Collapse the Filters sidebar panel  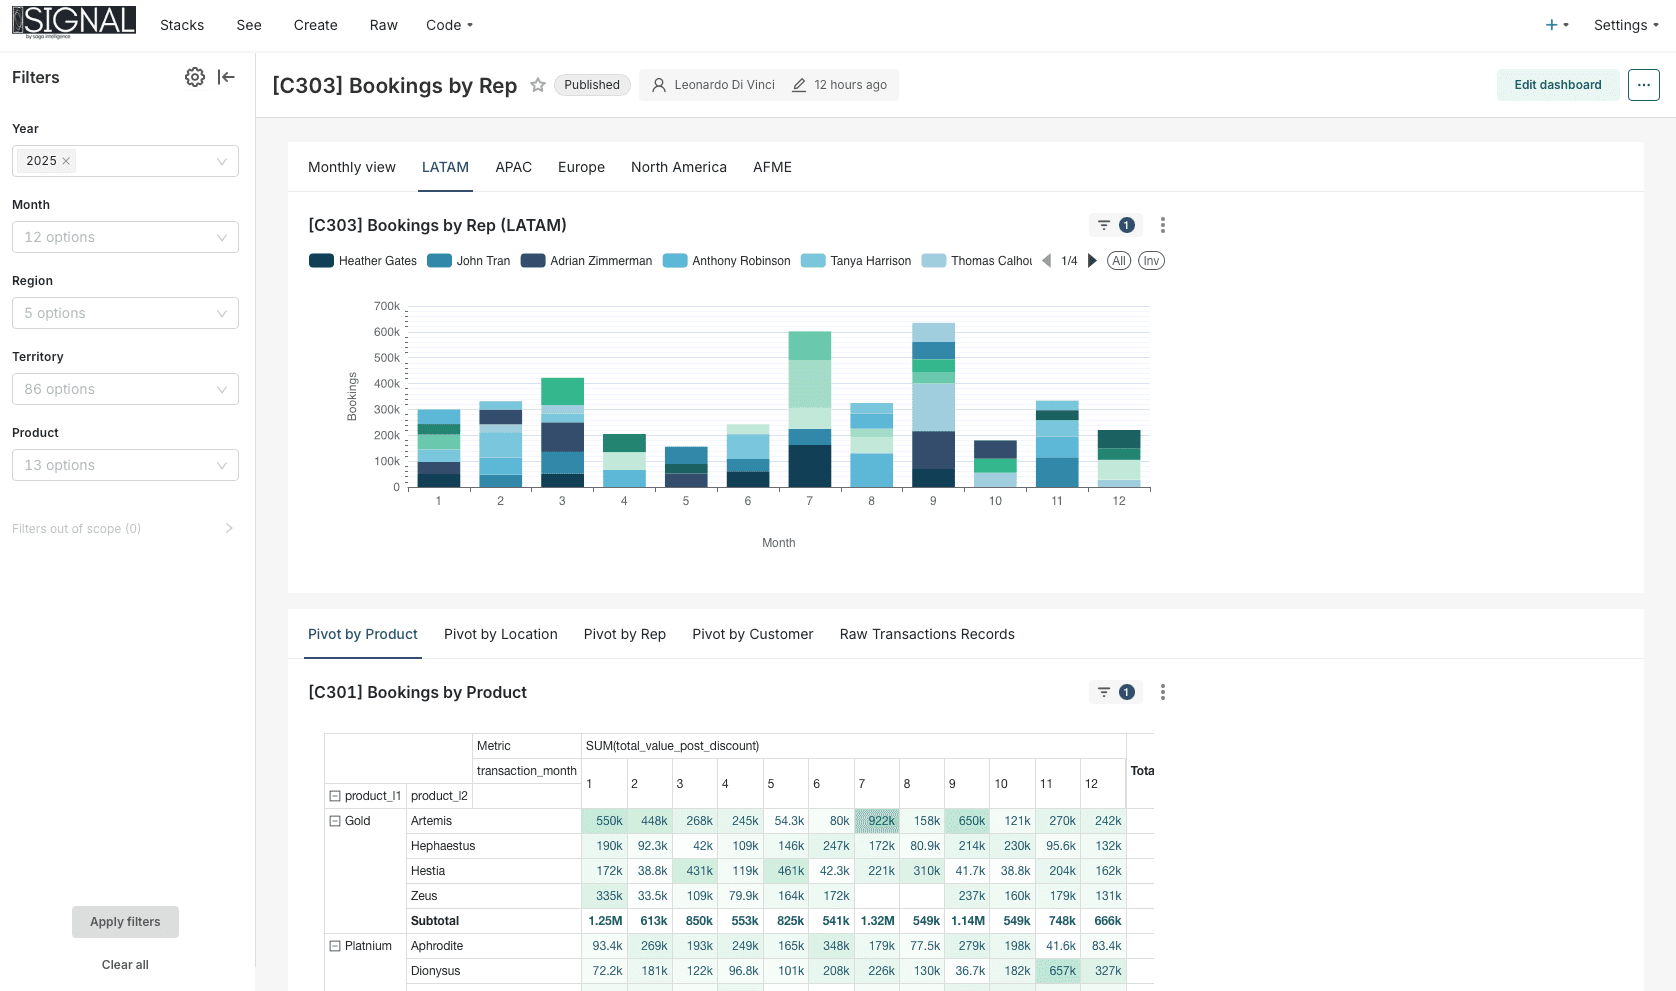click(x=226, y=77)
